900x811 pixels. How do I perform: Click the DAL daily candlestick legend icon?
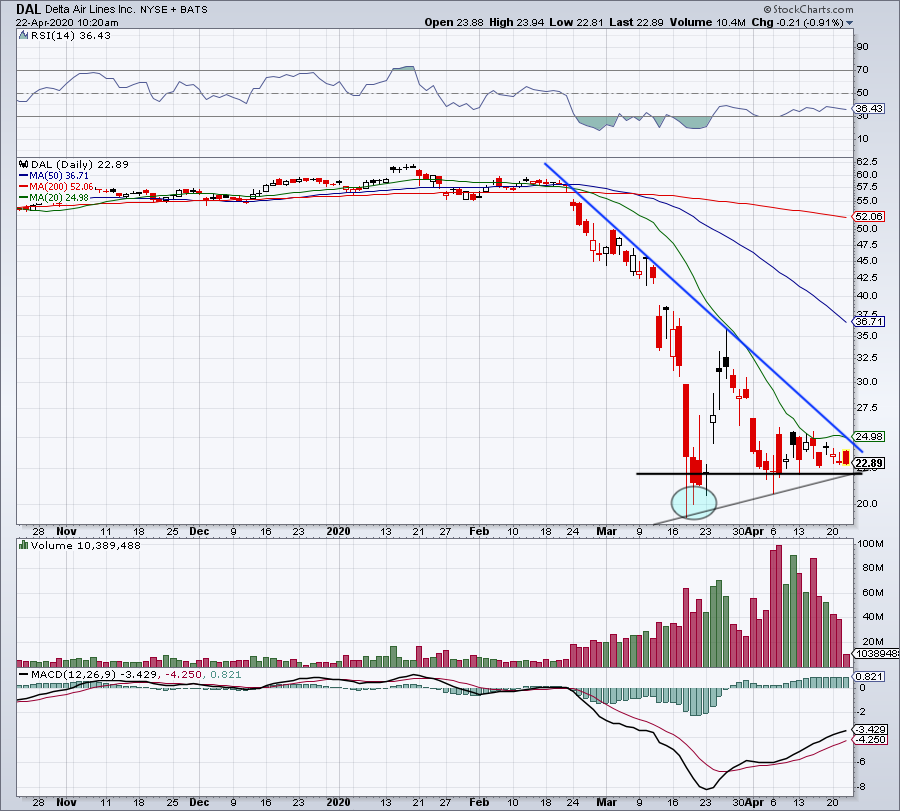click(x=24, y=164)
